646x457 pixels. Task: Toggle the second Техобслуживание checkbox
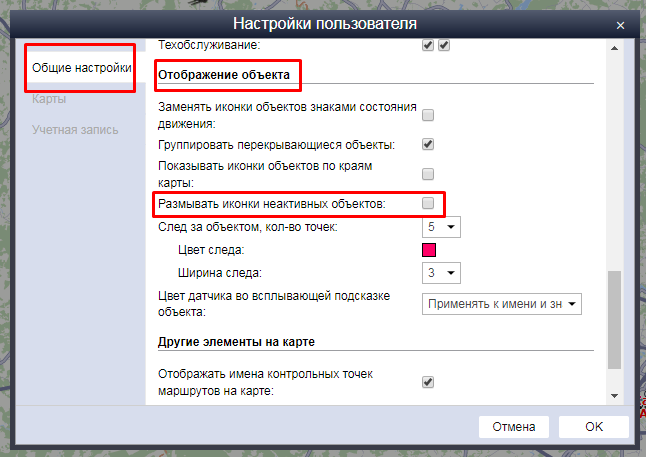click(444, 46)
